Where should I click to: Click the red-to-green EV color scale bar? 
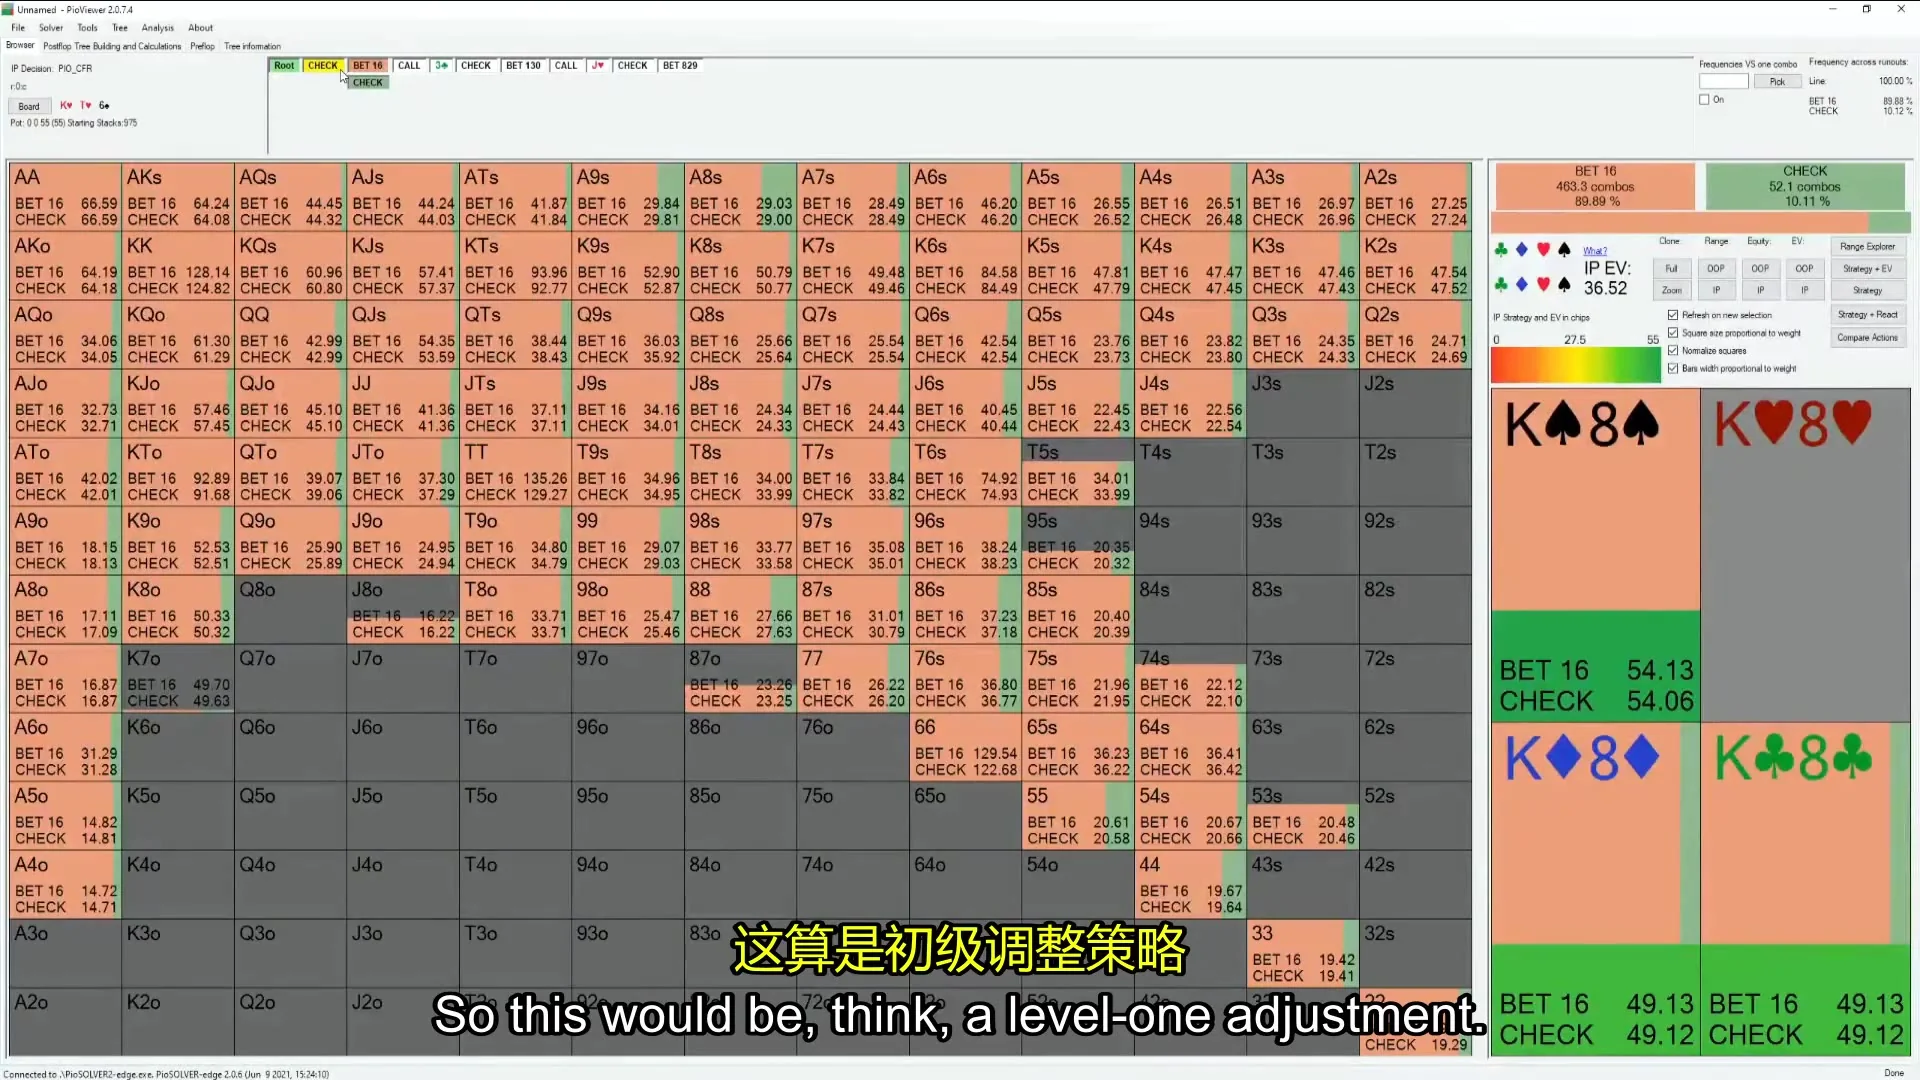1575,365
